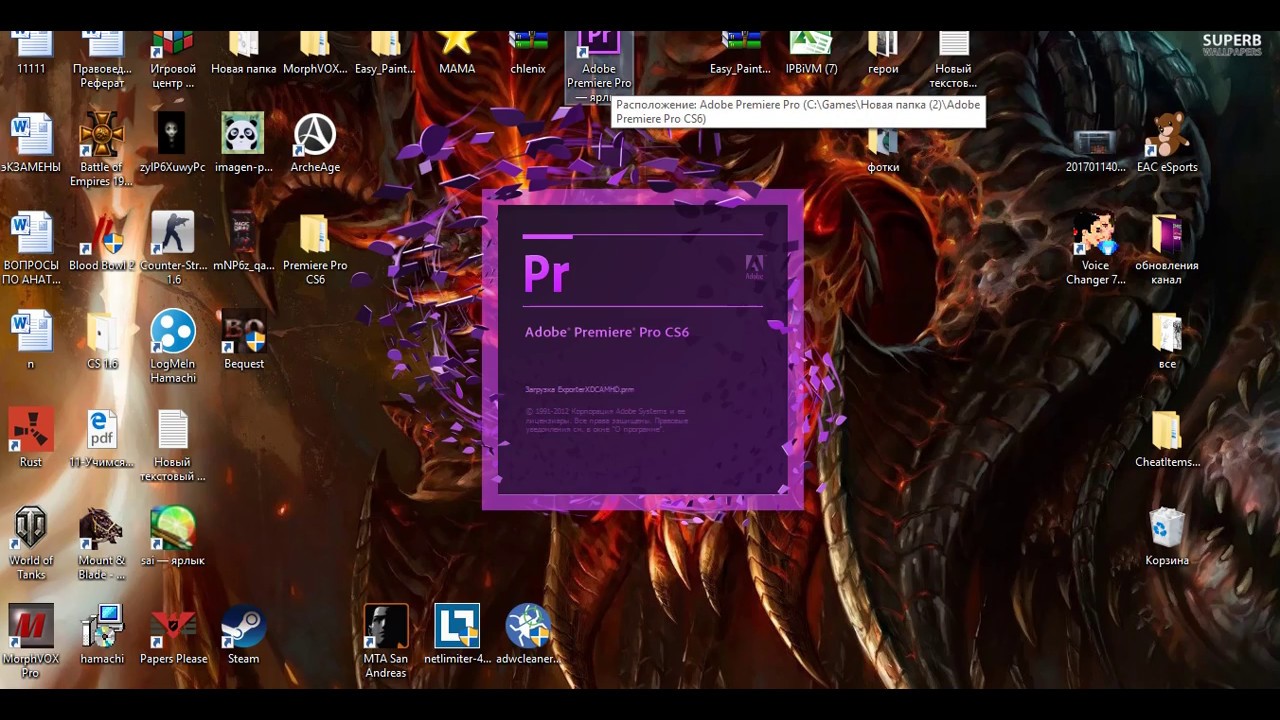Open the zyIP6XuwyPc image file
Viewport: 1280px width, 720px height.
(173, 143)
